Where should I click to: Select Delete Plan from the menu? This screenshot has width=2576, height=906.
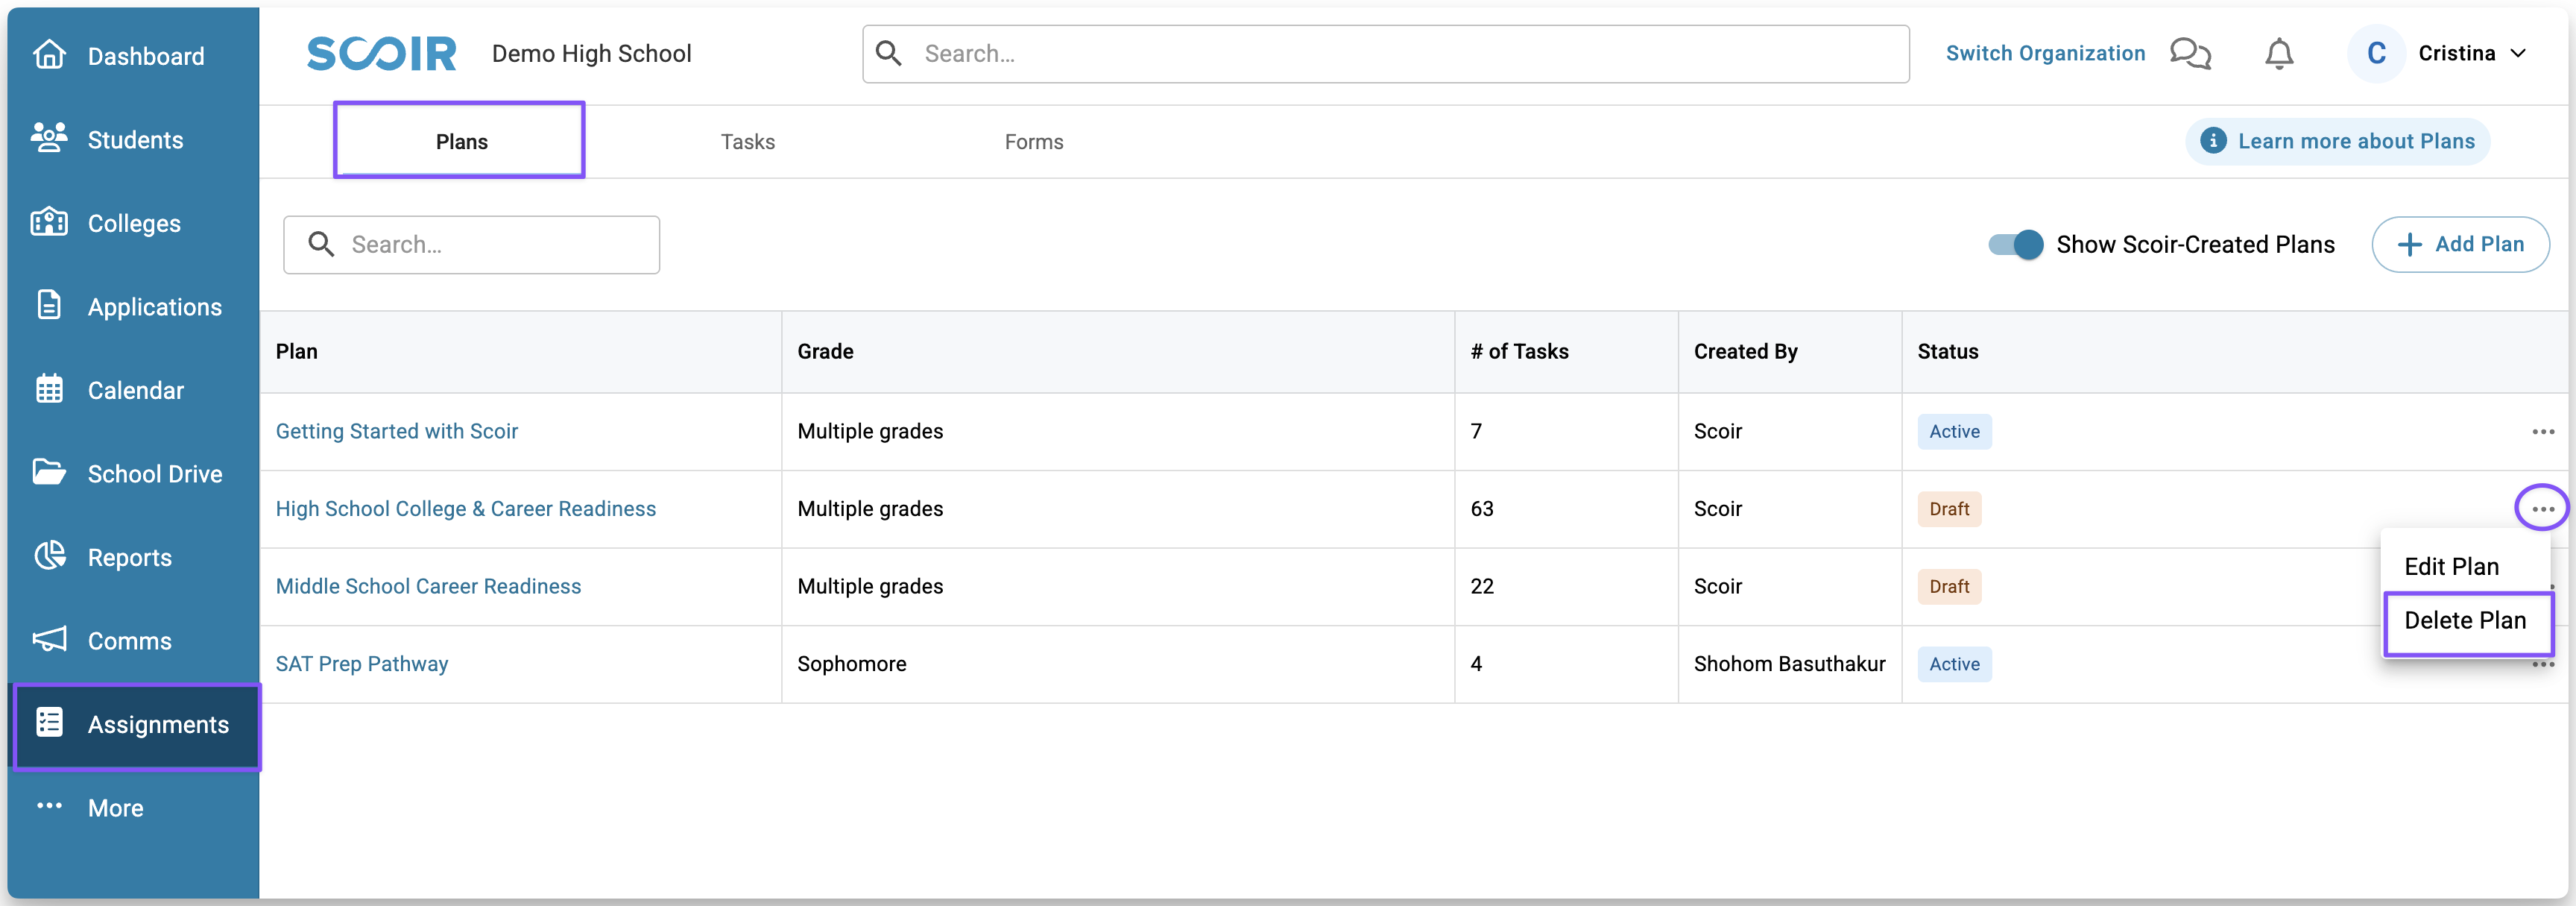(2464, 621)
